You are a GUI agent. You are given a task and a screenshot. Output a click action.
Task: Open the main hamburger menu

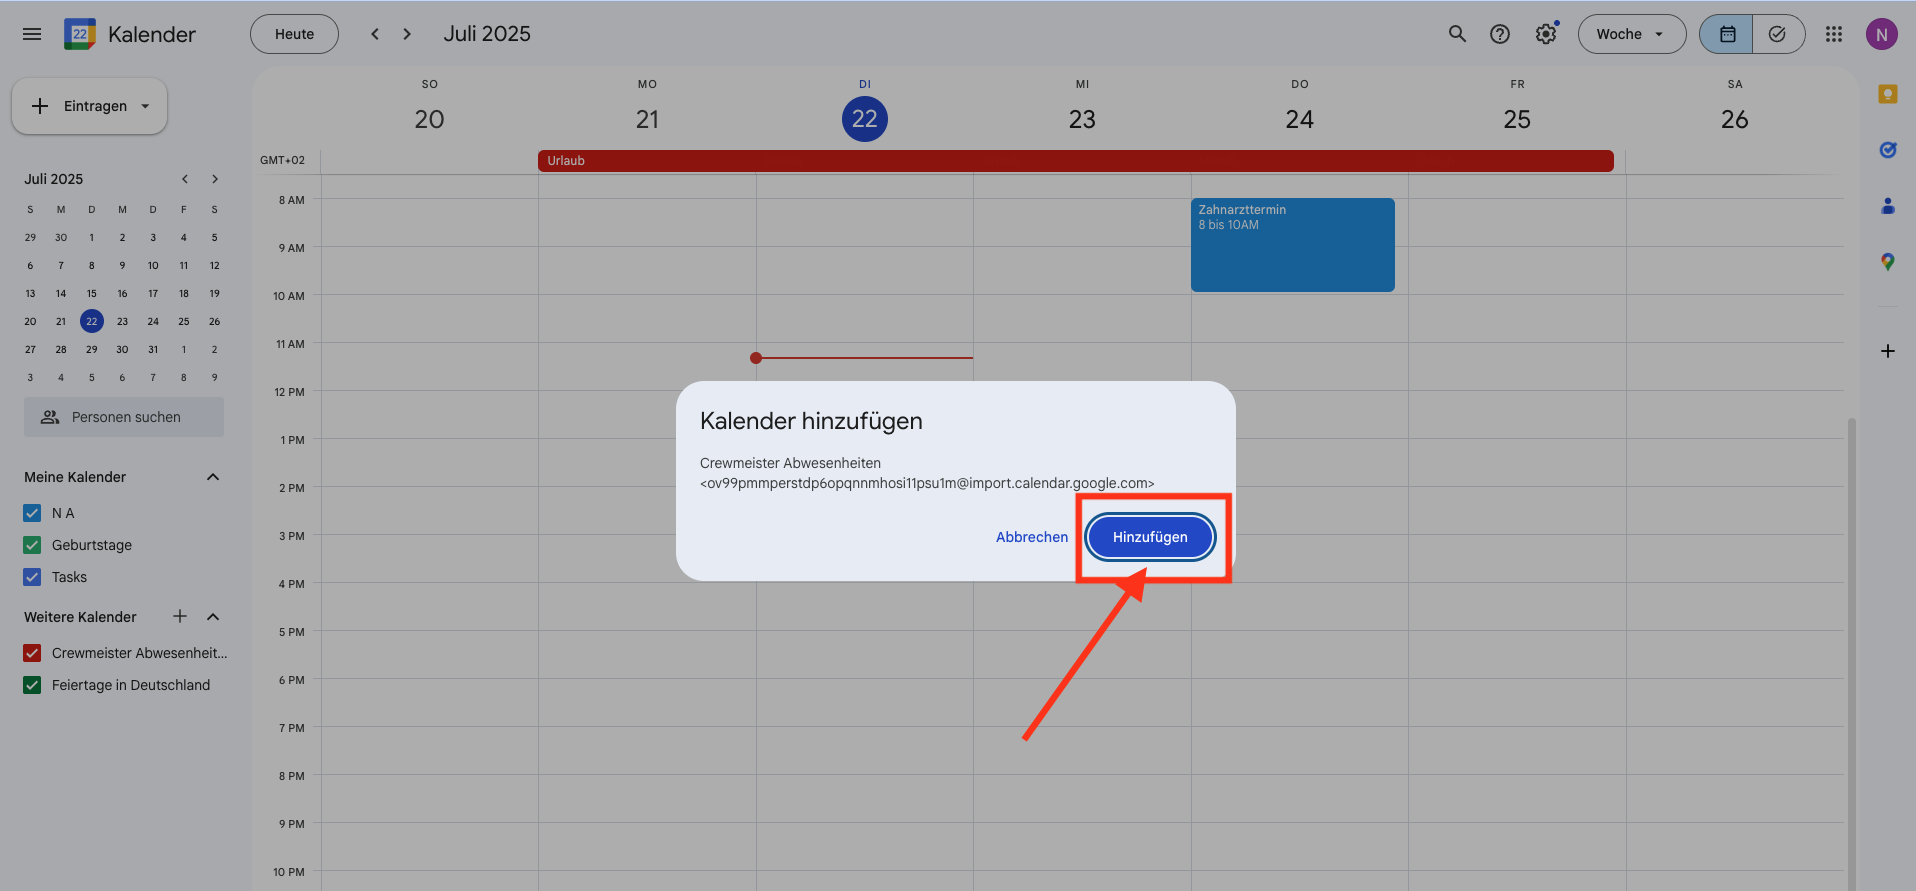[32, 34]
